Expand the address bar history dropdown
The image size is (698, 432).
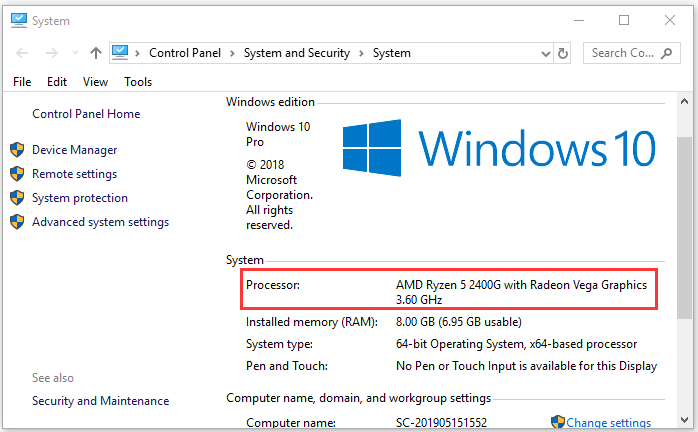(x=544, y=53)
